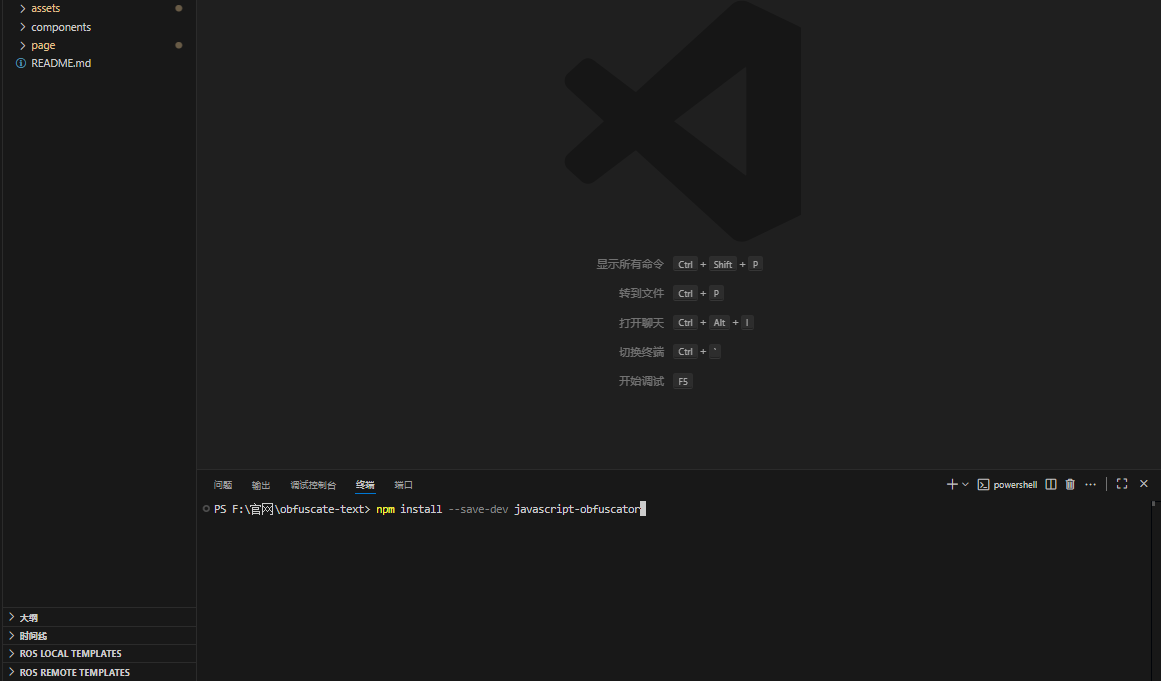Click the F5 key label

tap(683, 381)
